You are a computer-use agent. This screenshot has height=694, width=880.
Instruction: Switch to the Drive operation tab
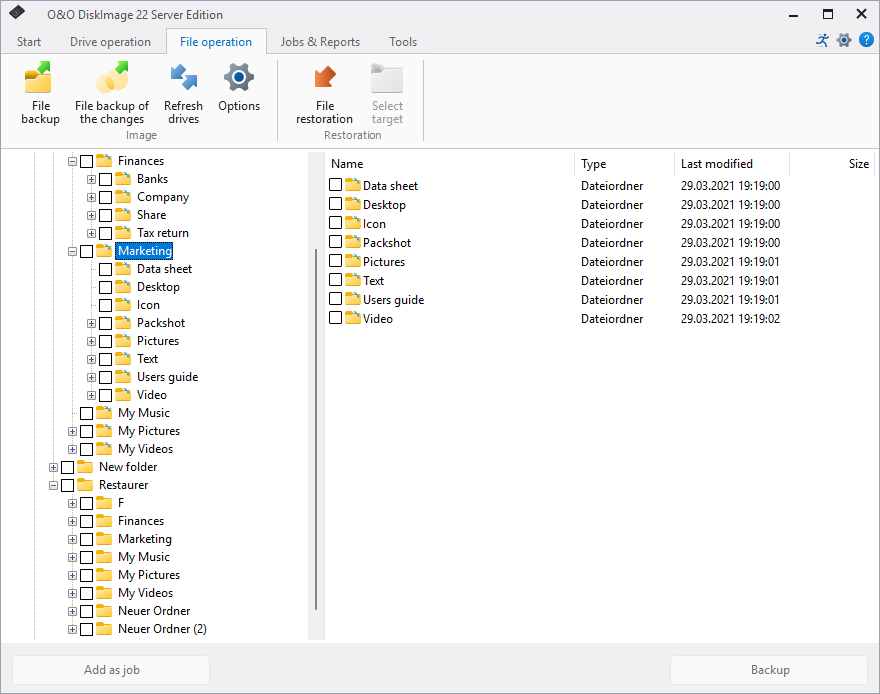(110, 42)
